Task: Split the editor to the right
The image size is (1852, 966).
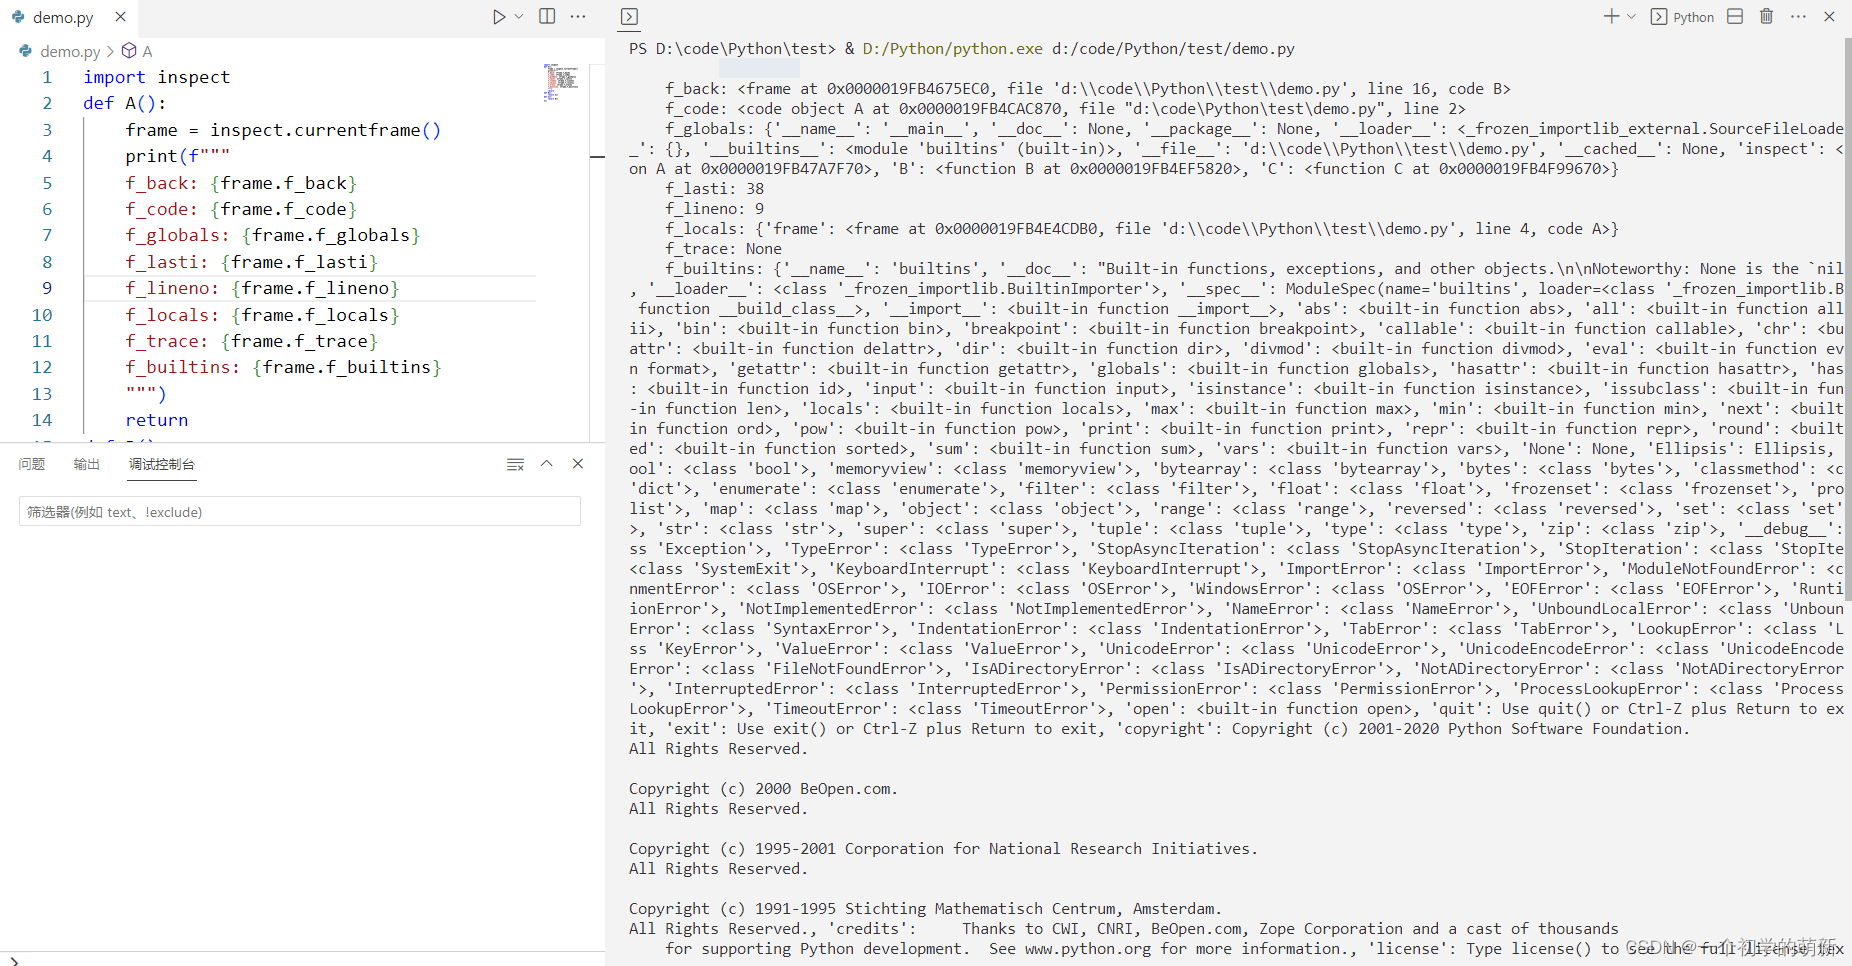Action: click(x=547, y=17)
